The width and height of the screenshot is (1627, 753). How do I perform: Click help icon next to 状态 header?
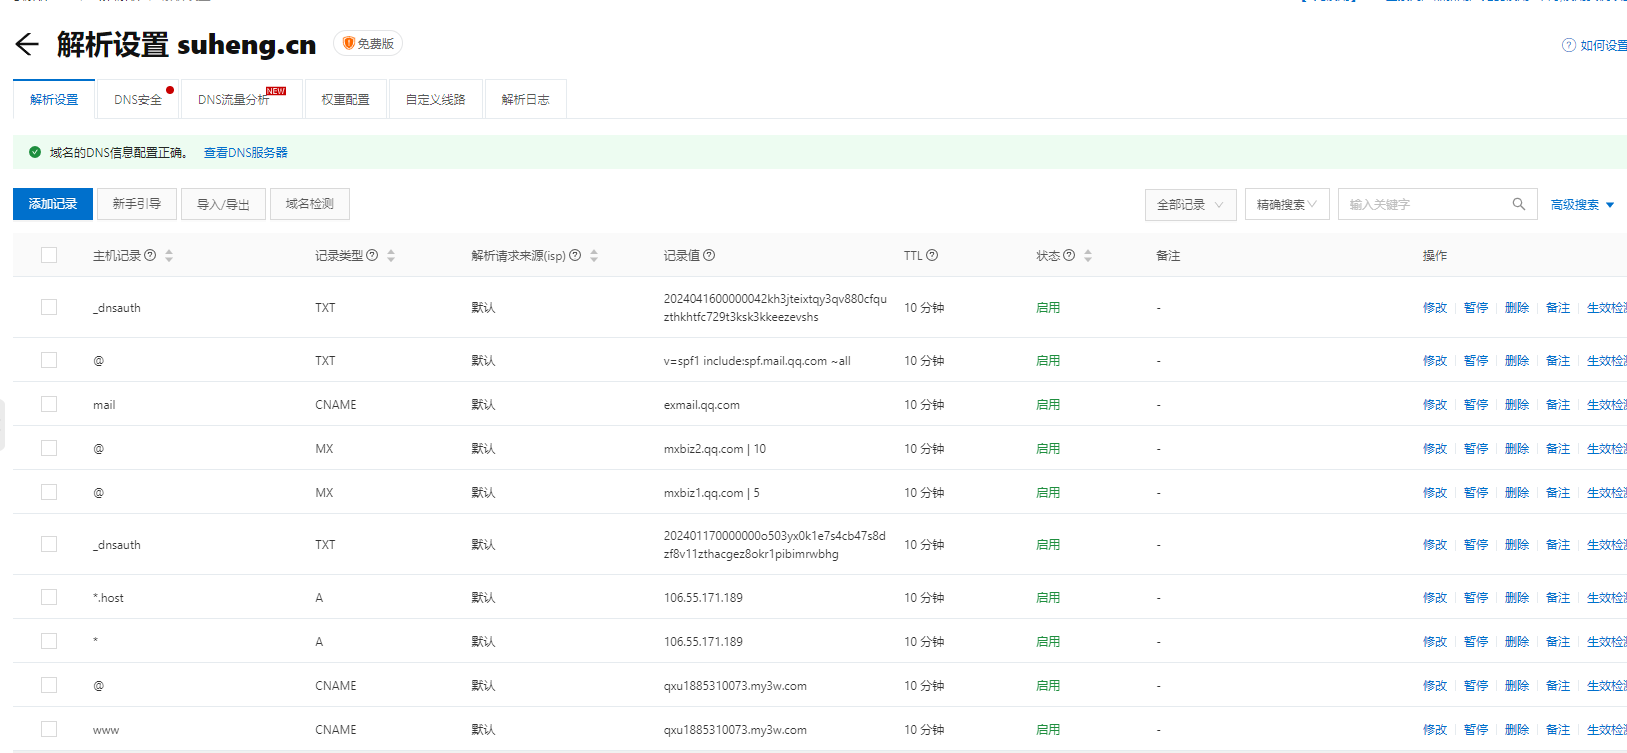point(1069,255)
